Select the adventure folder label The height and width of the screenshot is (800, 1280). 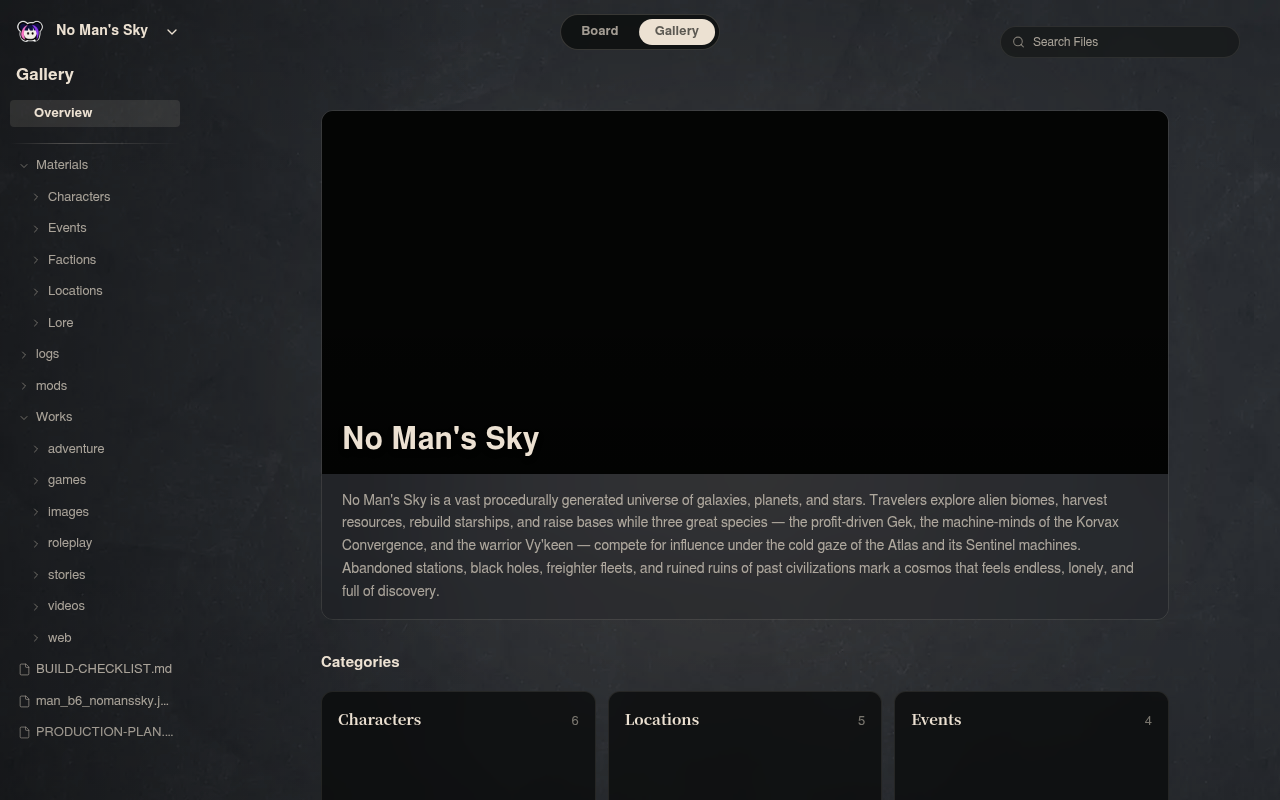click(76, 449)
